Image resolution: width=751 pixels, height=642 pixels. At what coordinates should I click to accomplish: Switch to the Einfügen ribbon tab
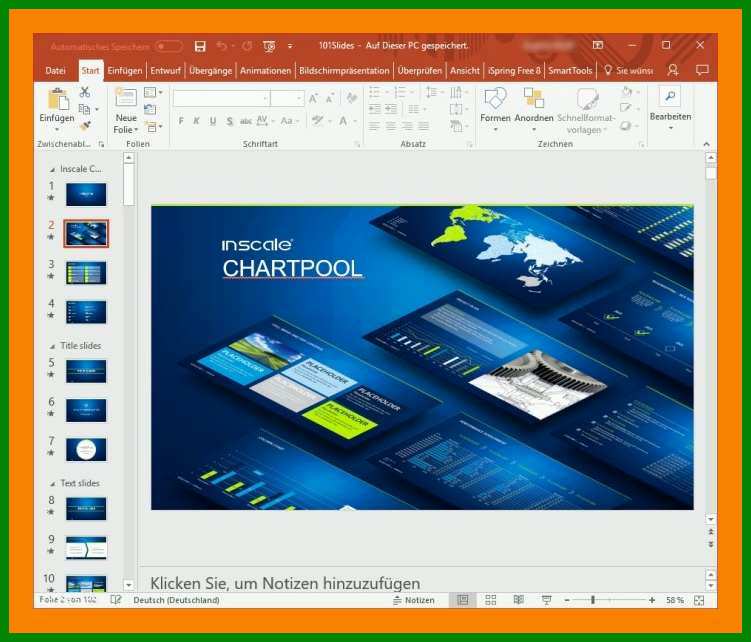pyautogui.click(x=125, y=70)
